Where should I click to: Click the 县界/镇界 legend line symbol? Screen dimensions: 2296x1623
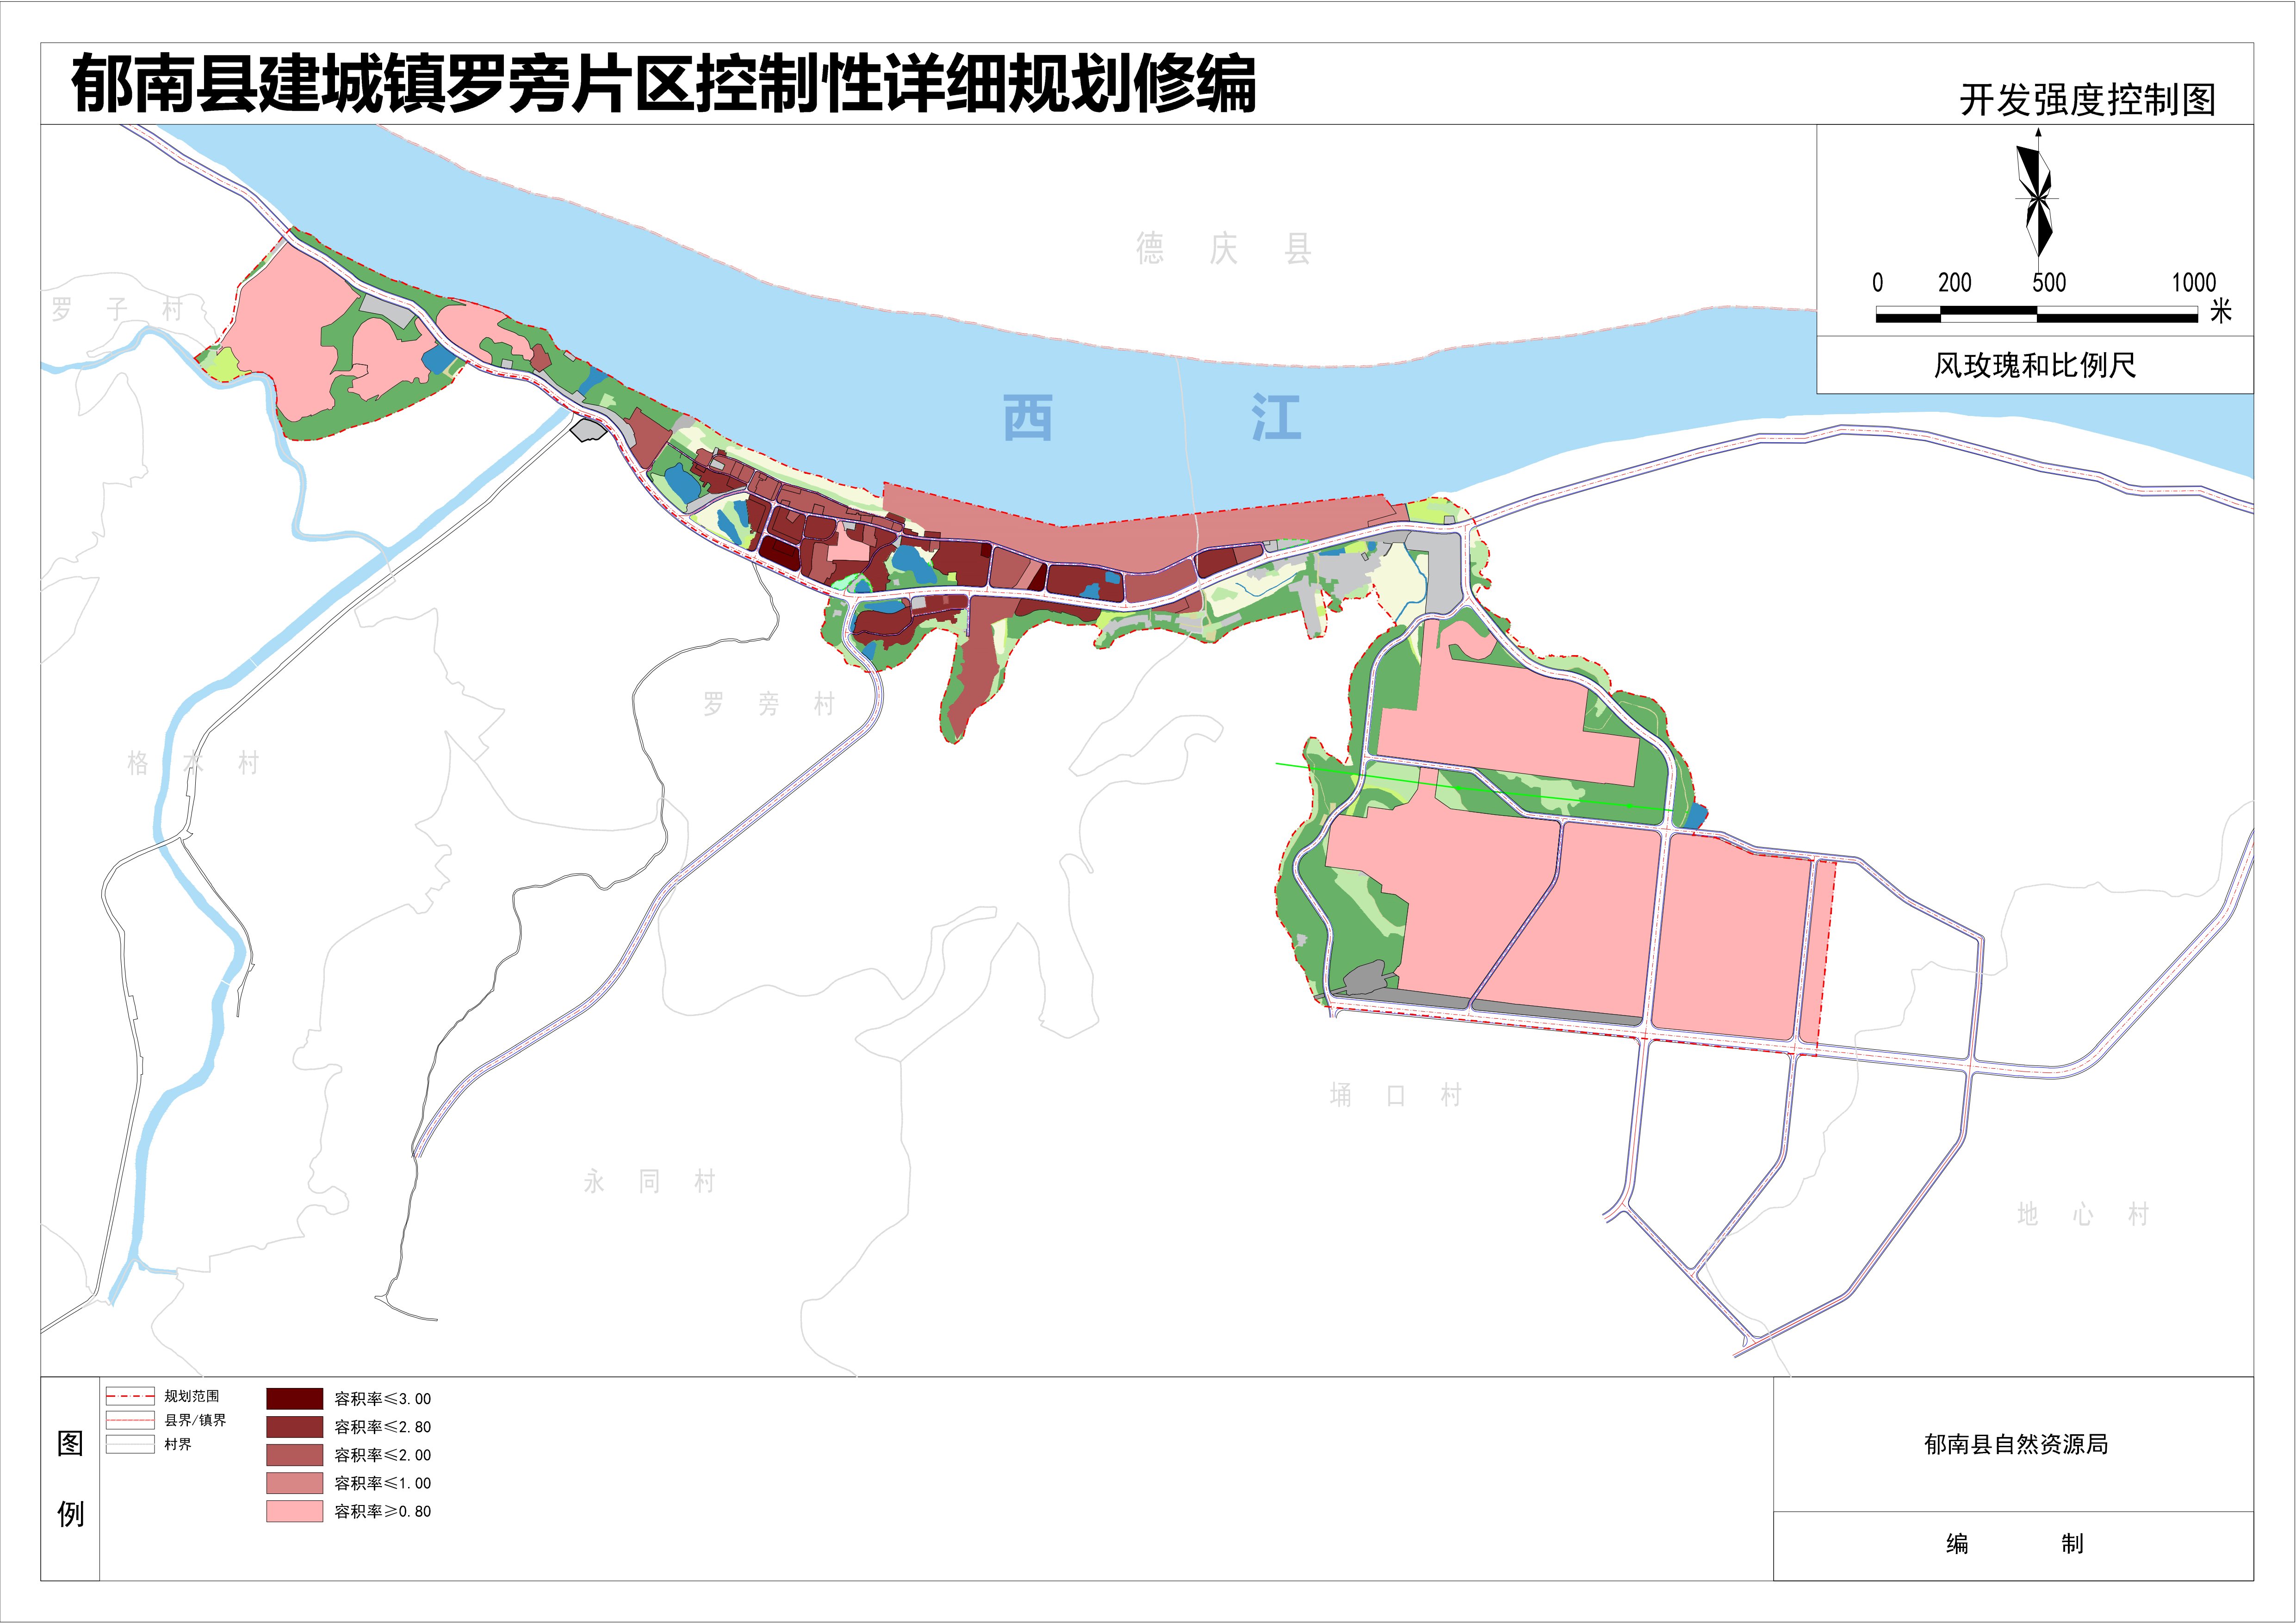click(x=129, y=1420)
